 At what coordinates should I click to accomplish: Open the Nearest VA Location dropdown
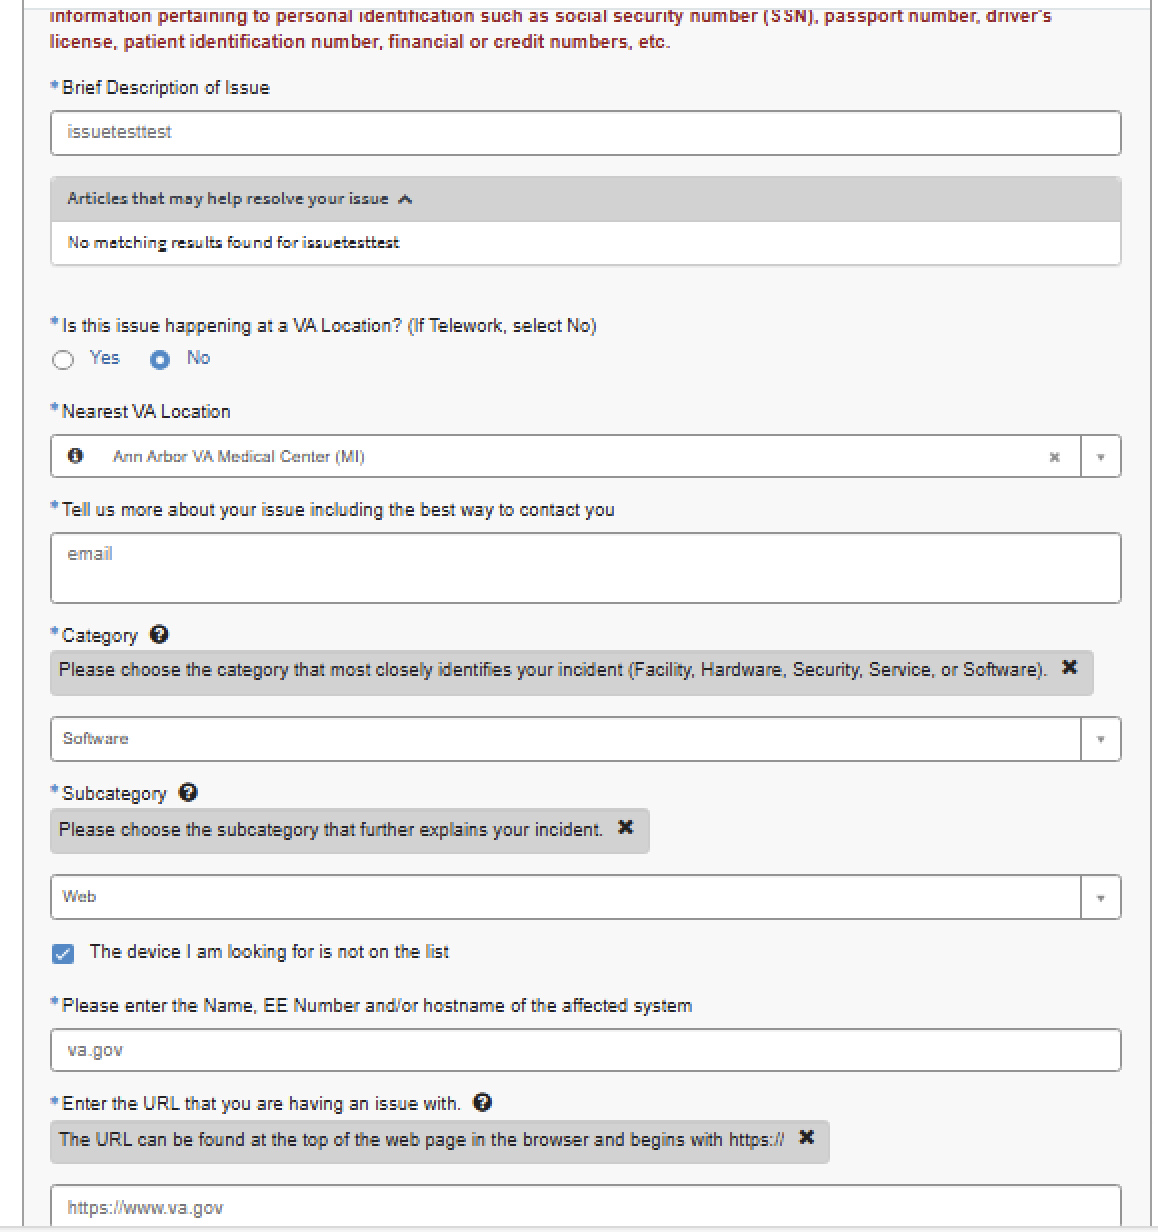1100,457
